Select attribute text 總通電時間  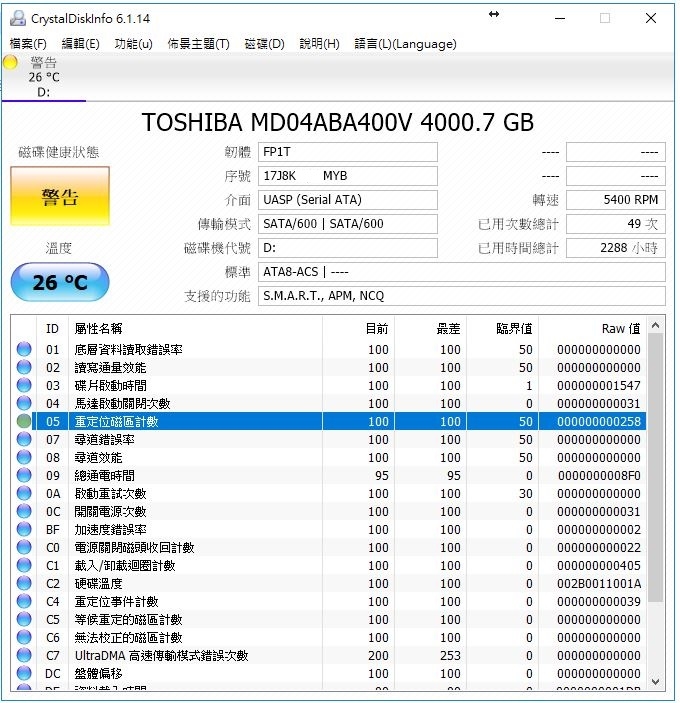(x=104, y=476)
